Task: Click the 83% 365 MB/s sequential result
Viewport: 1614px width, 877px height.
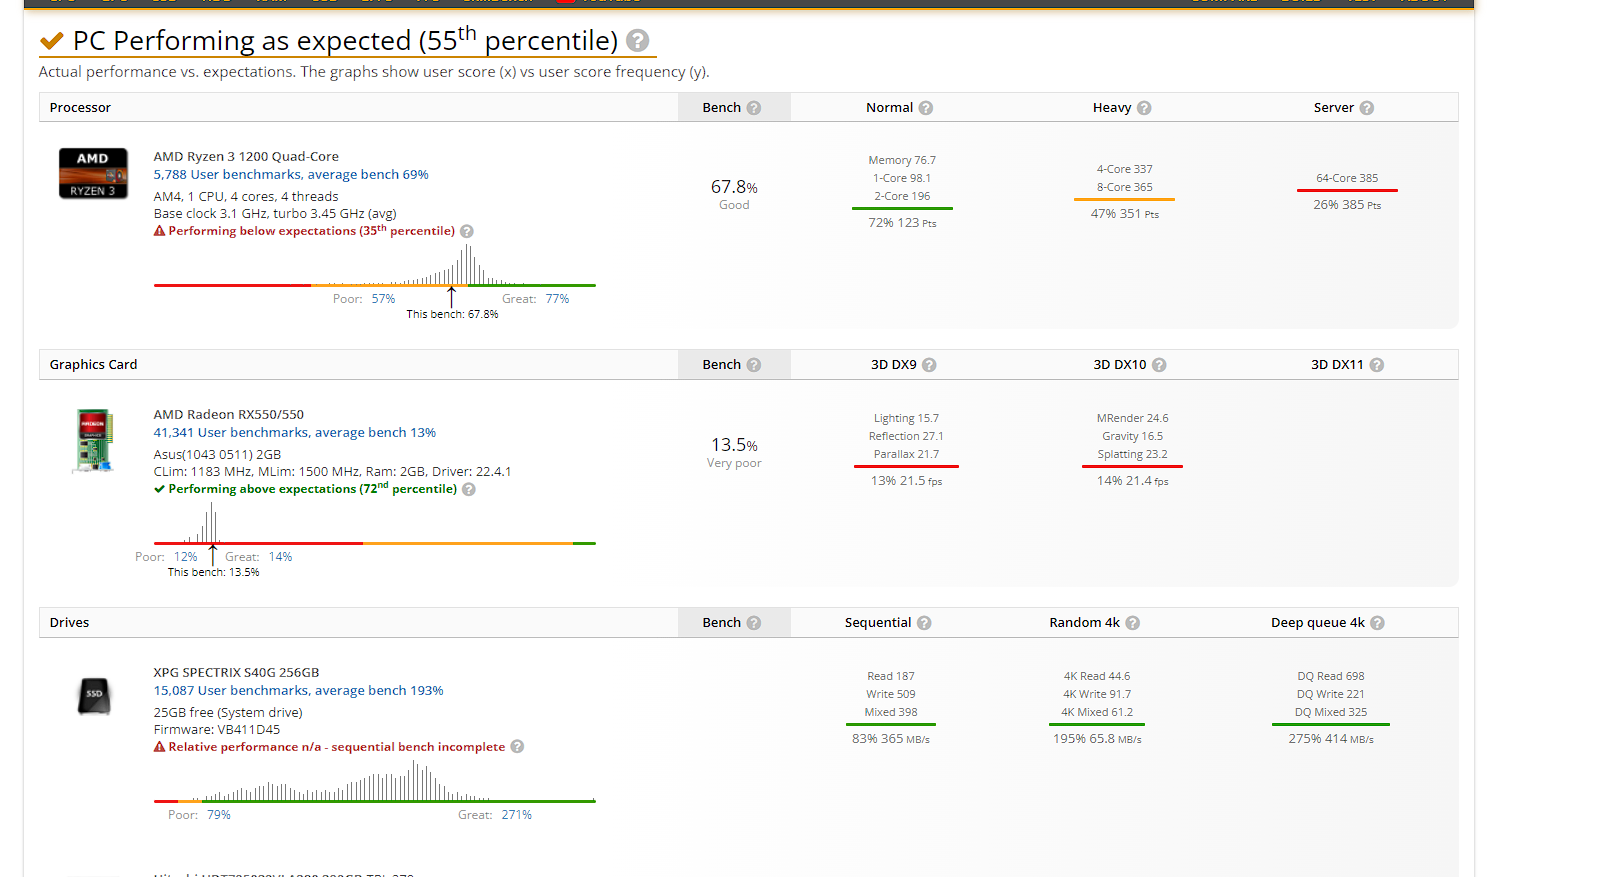Action: (890, 739)
